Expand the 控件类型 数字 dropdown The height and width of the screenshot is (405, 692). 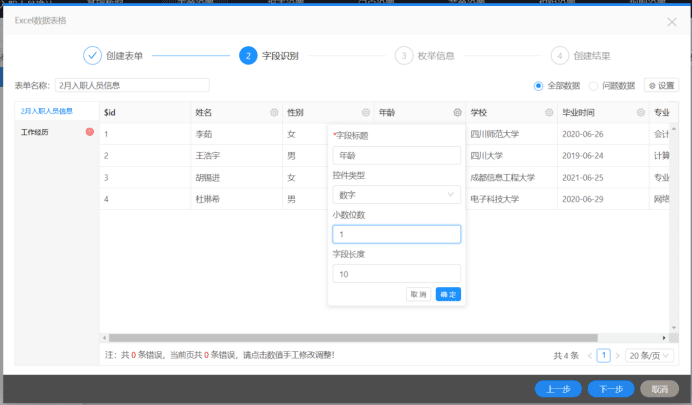click(x=396, y=195)
